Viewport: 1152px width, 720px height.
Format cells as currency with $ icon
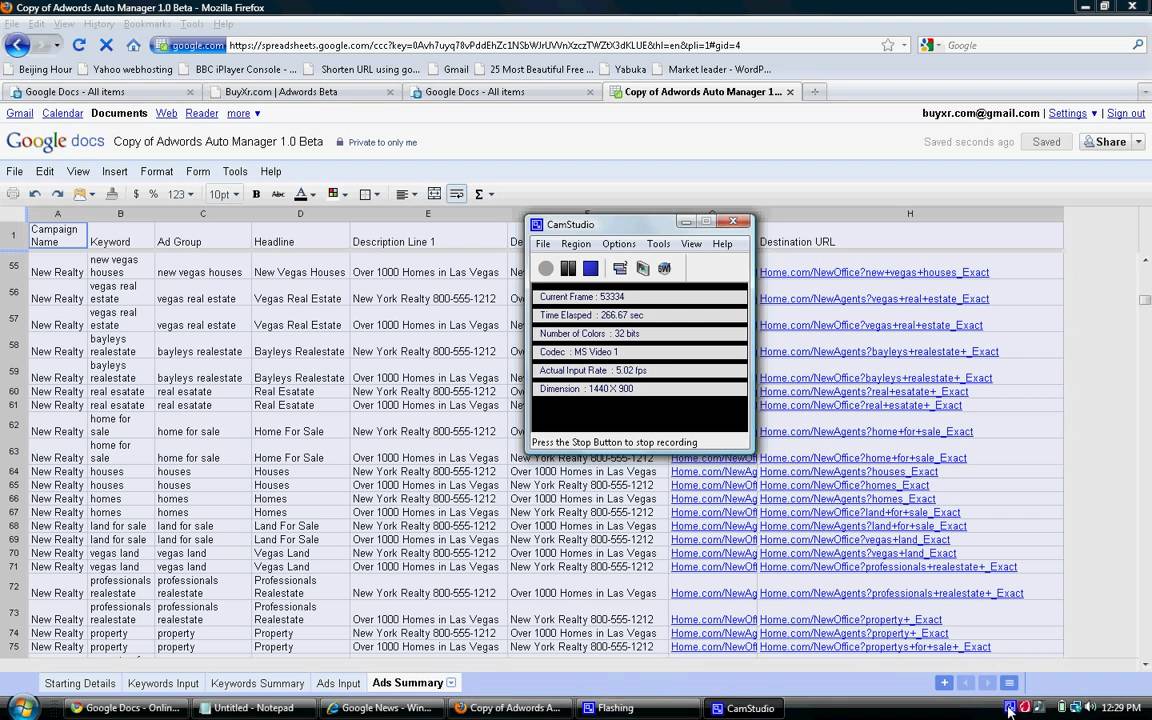click(136, 194)
